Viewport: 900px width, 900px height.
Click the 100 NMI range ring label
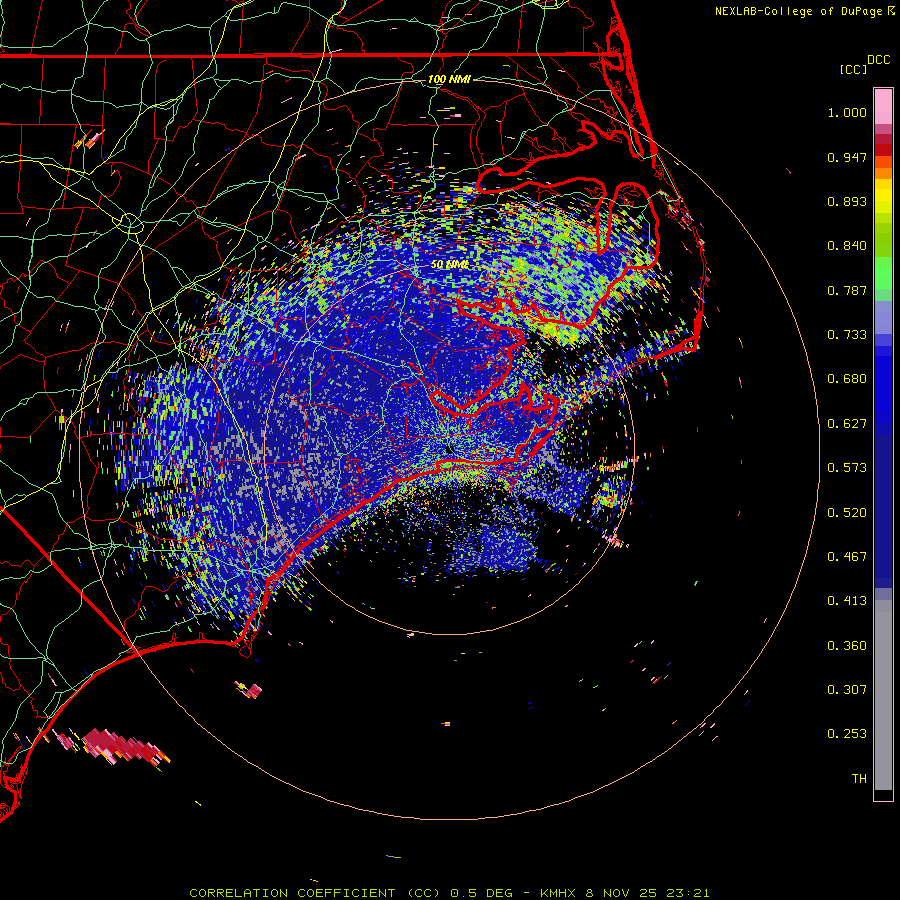click(449, 79)
